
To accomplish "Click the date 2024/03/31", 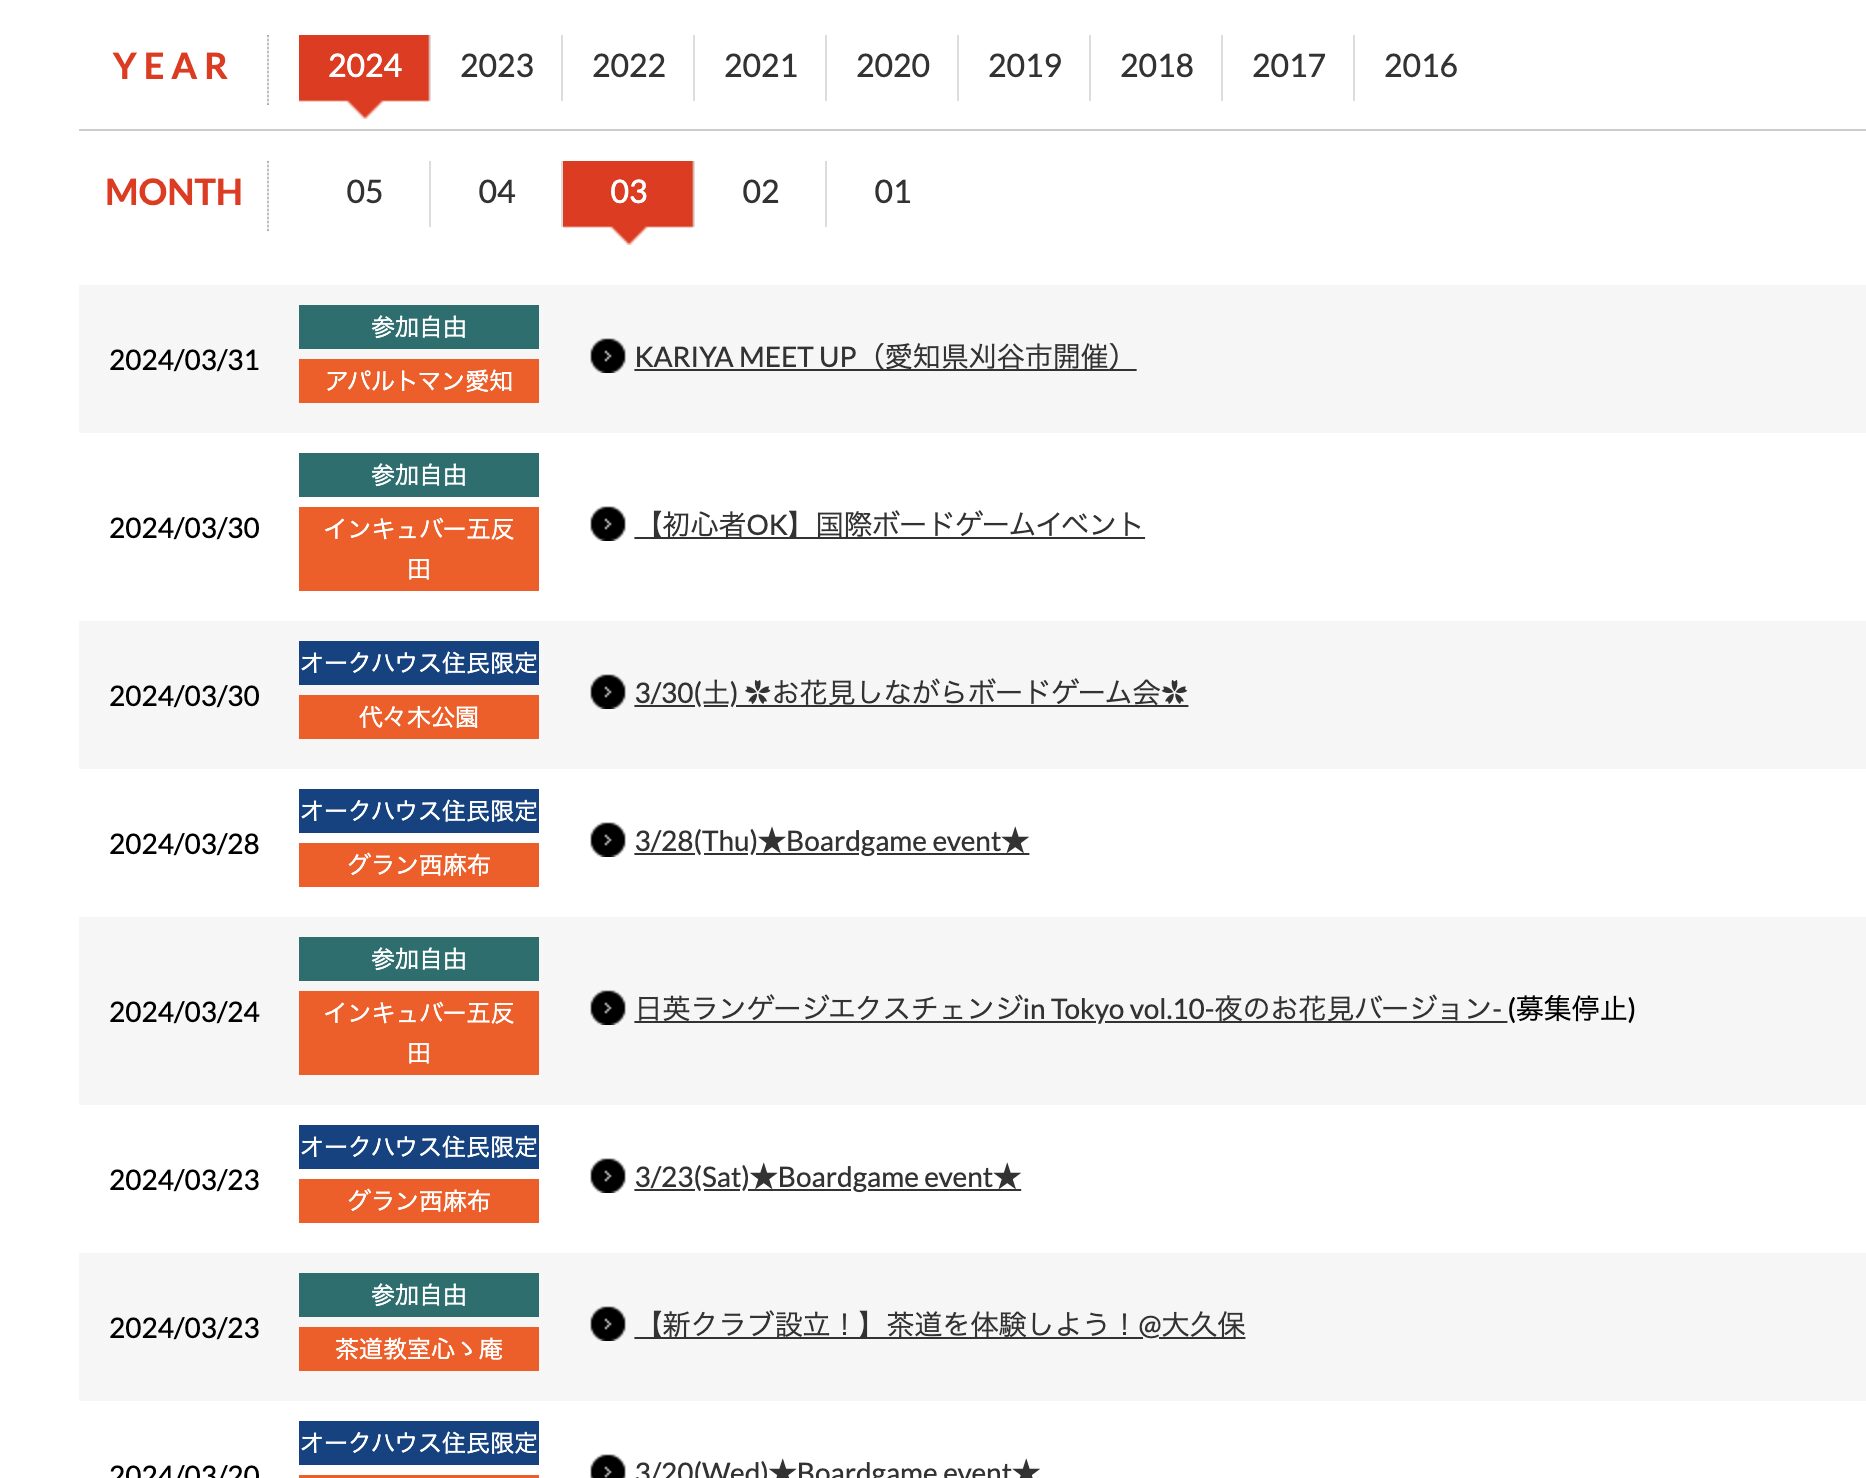I will [184, 360].
